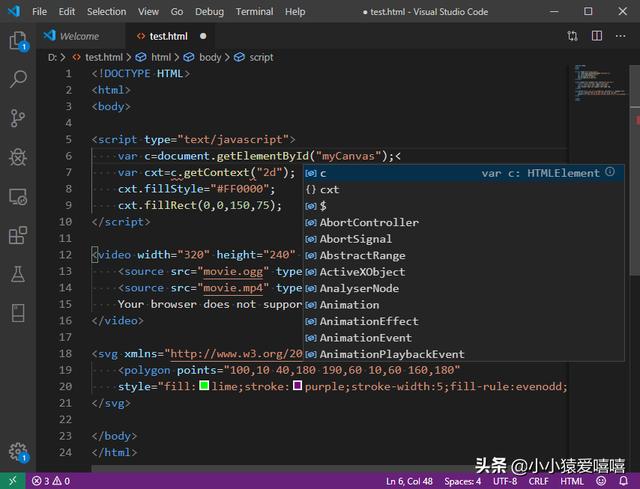Select AnimationEffect suggestion
640x489 pixels.
(x=464, y=321)
